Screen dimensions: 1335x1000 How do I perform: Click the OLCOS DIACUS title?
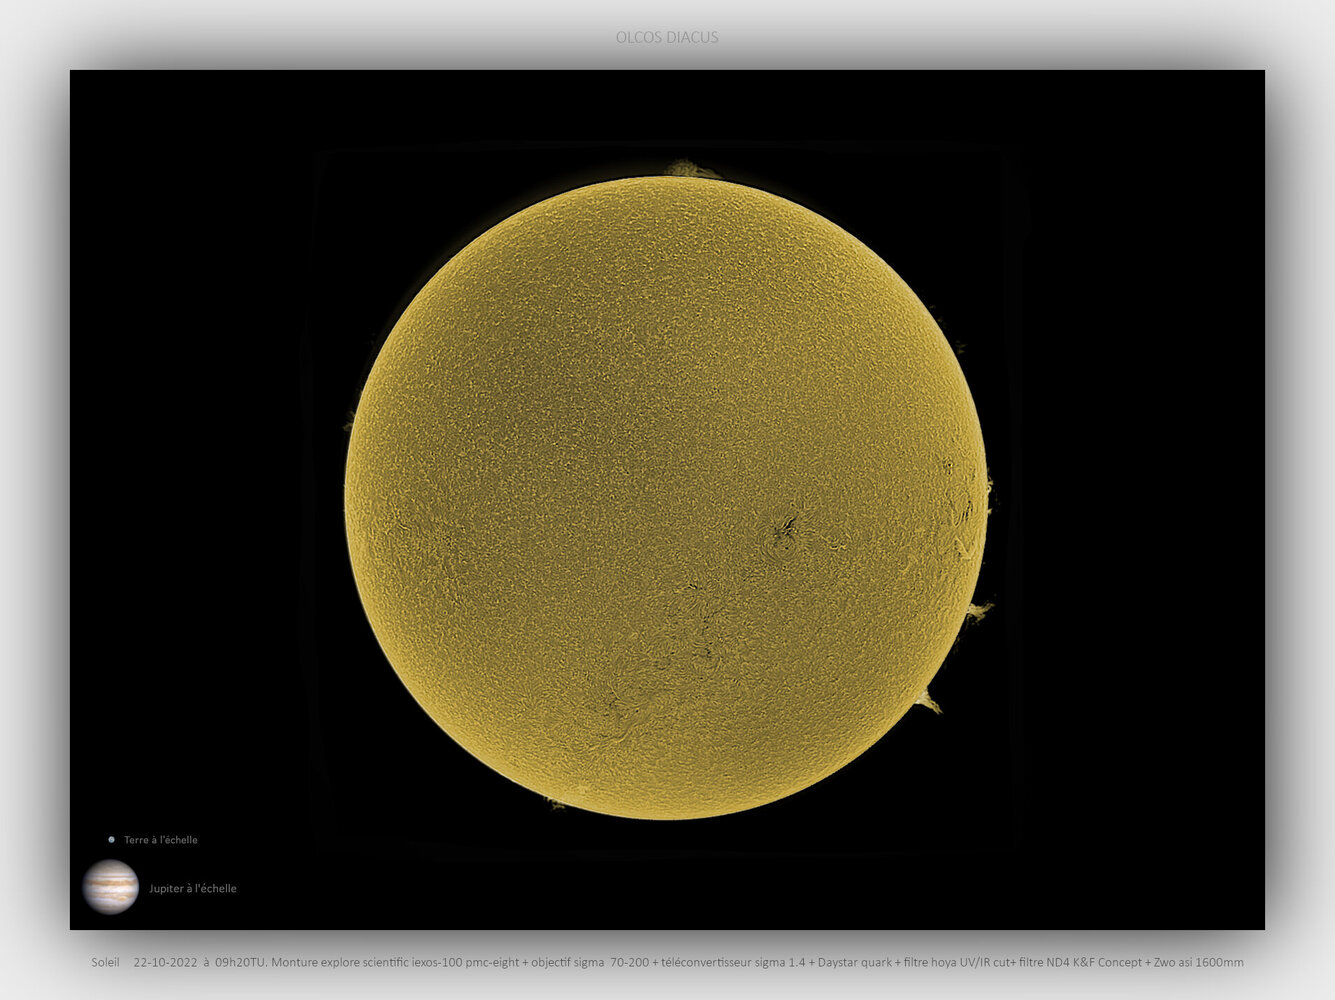tap(667, 38)
